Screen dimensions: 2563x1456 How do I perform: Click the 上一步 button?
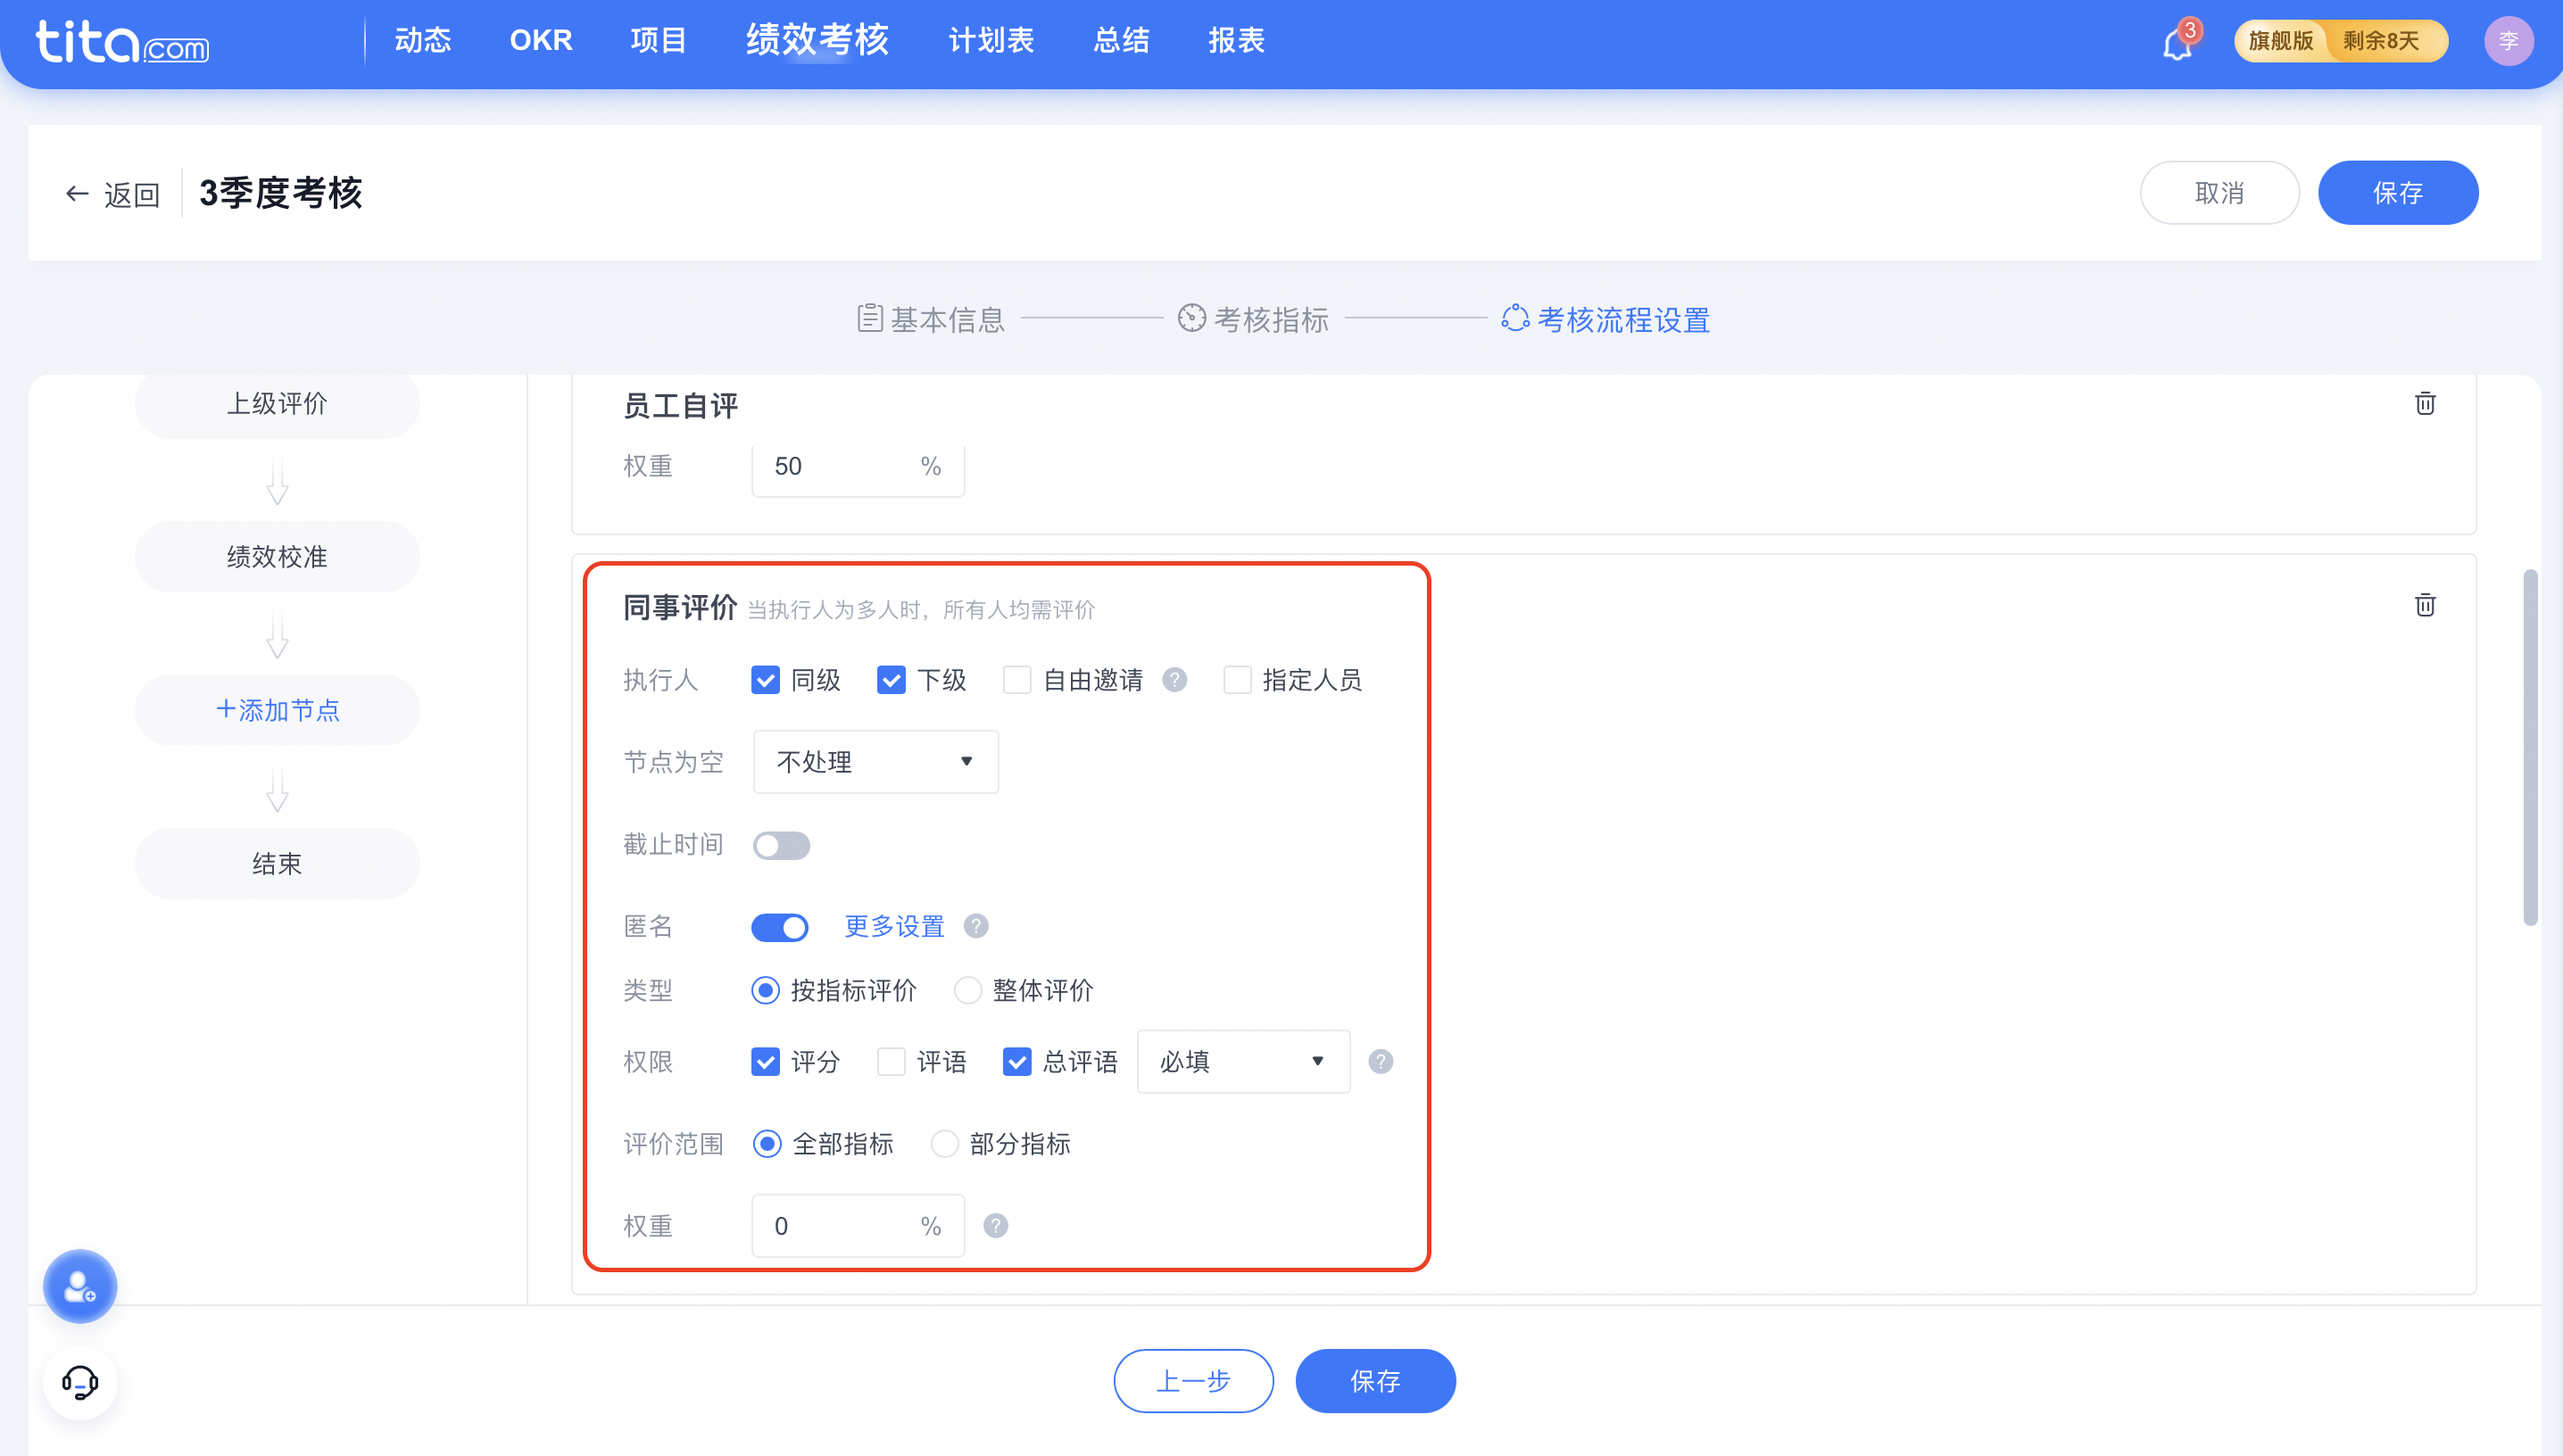(x=1193, y=1382)
